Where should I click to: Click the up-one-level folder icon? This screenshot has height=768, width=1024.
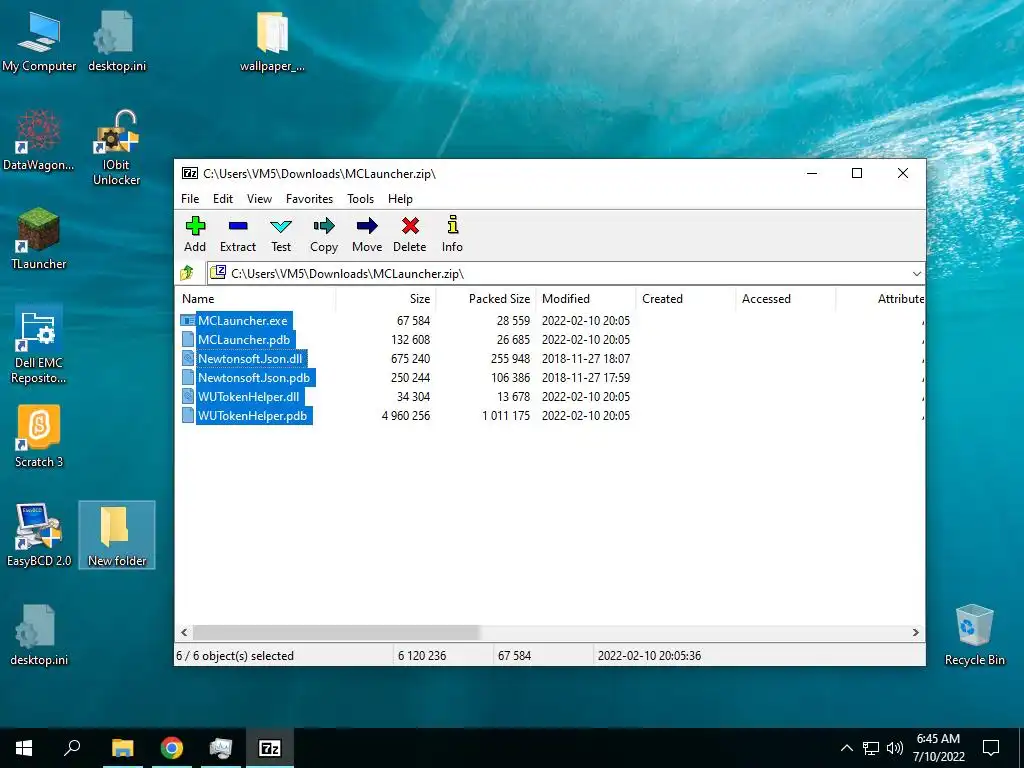point(187,273)
